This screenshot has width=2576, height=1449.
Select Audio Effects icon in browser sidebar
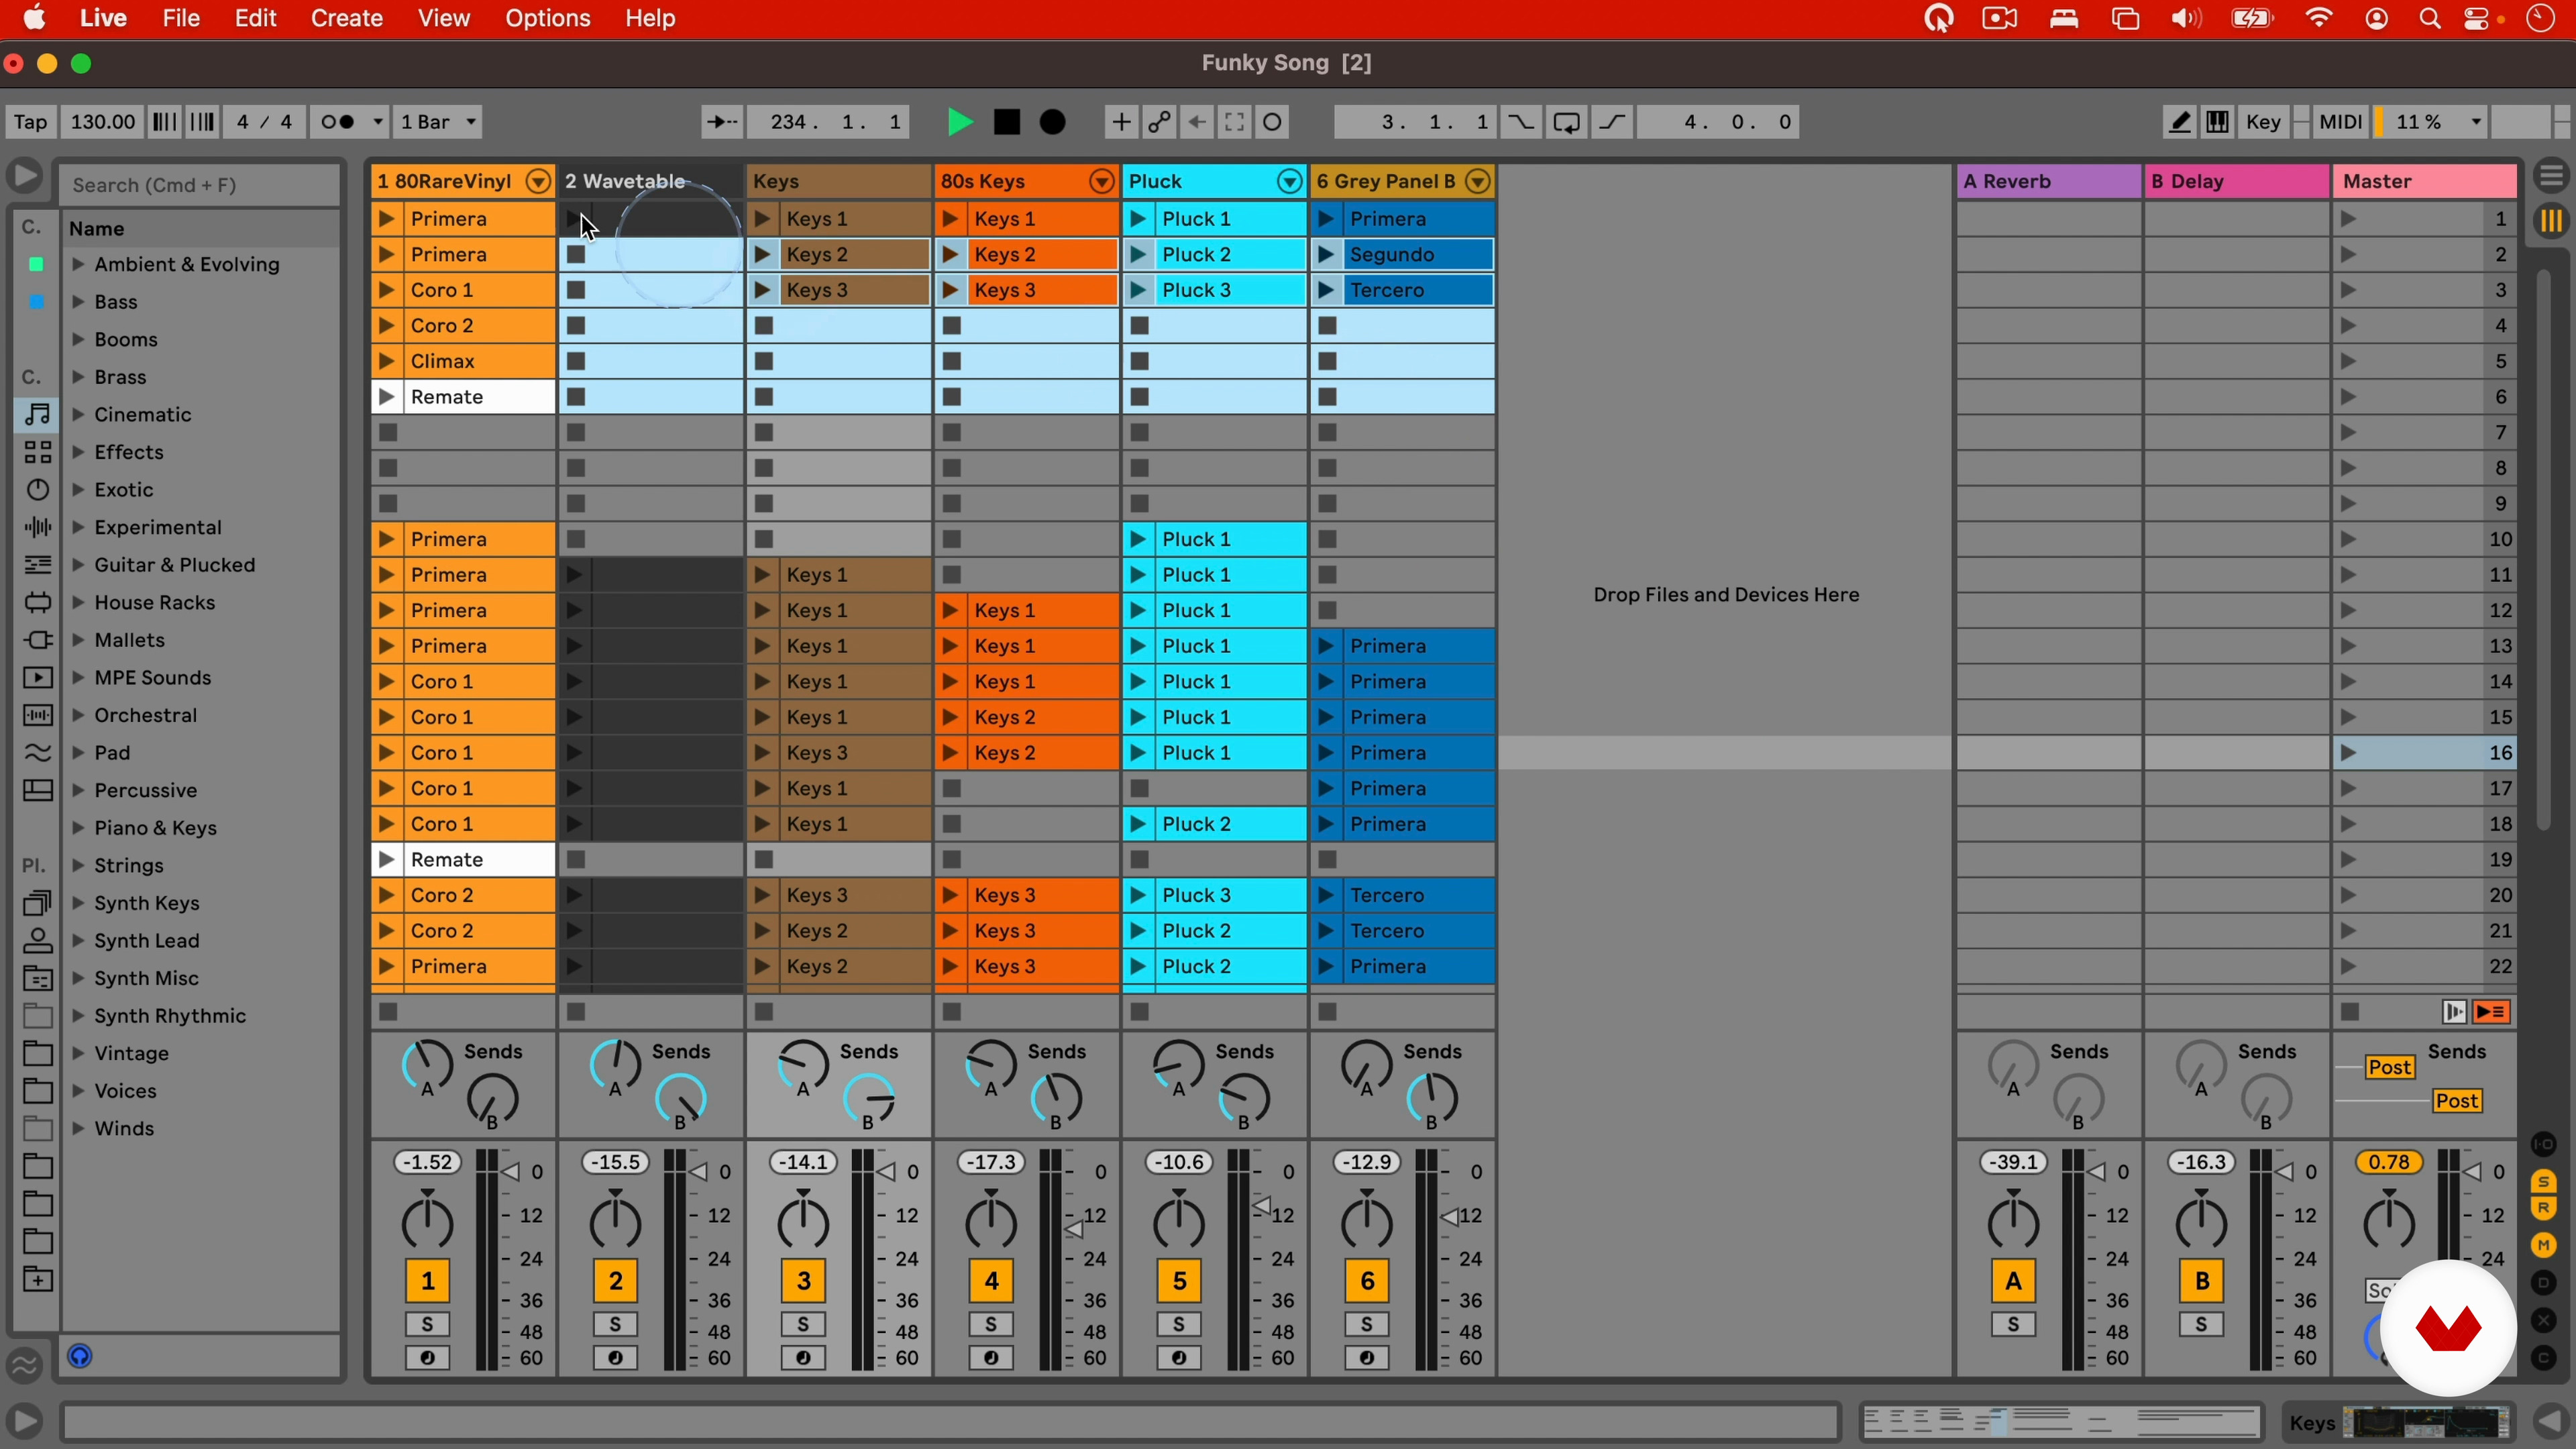[x=37, y=527]
